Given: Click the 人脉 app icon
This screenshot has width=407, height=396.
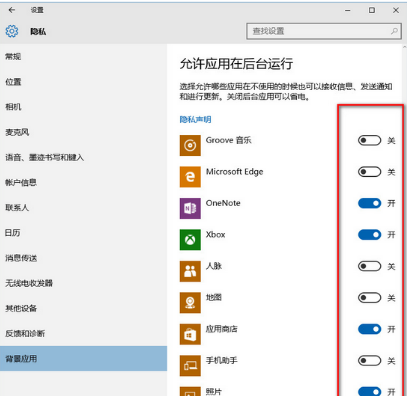Looking at the screenshot, I should (190, 271).
